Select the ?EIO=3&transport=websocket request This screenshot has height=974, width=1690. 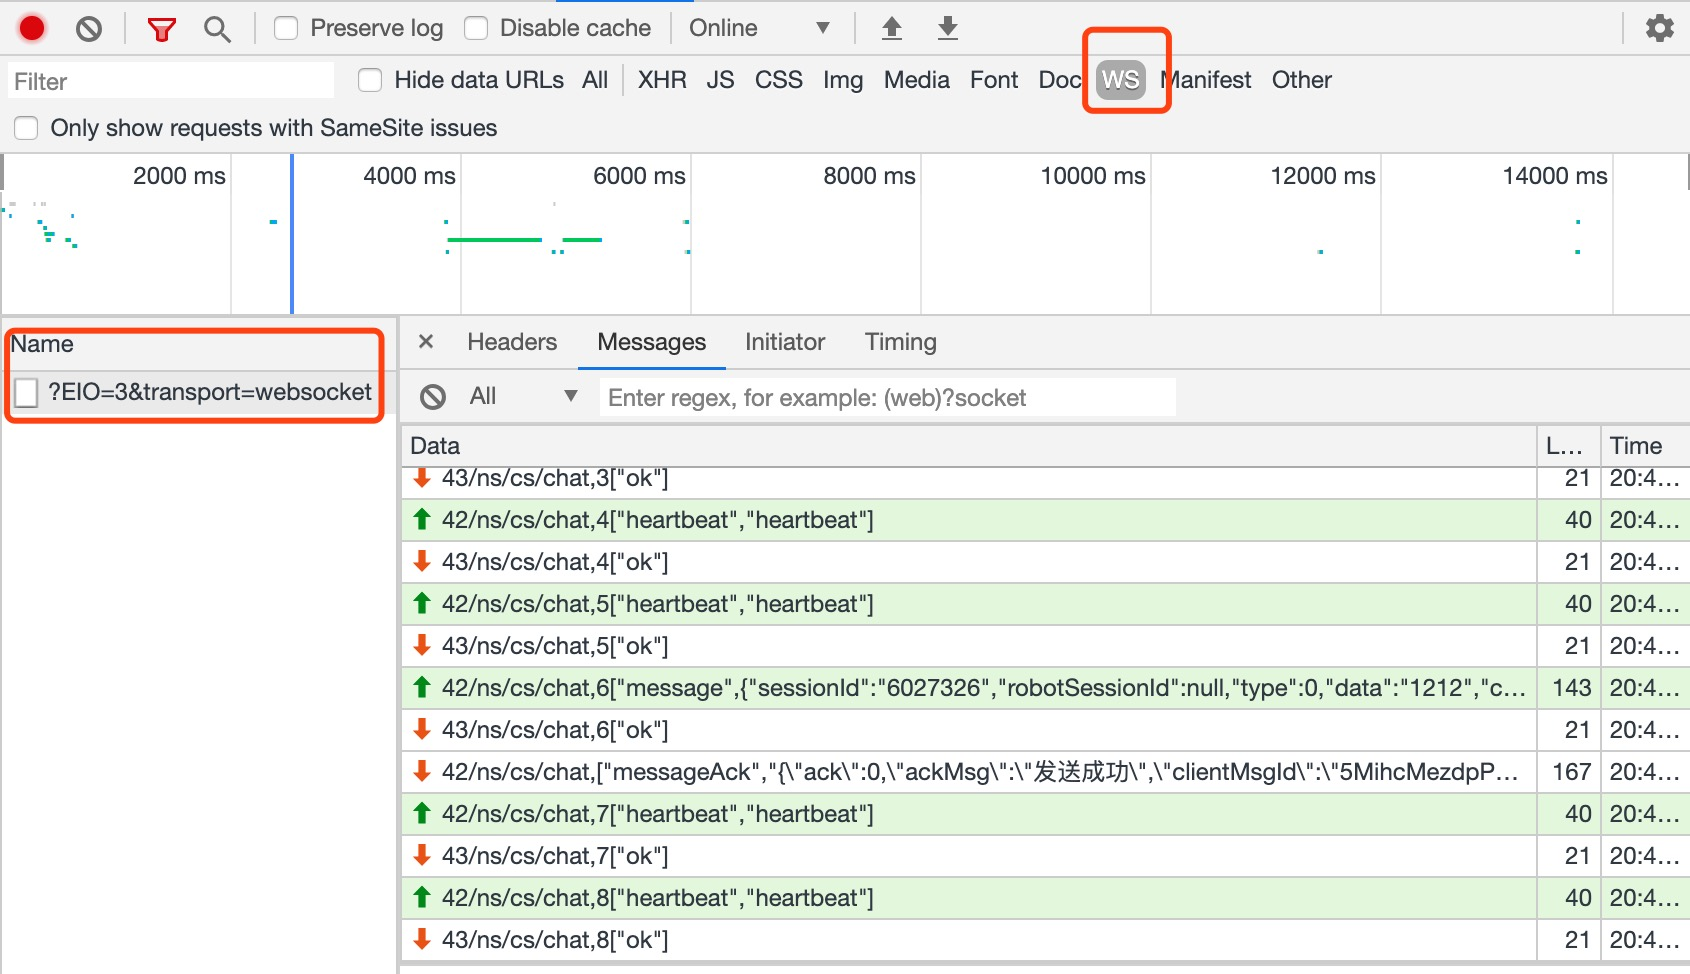pyautogui.click(x=198, y=392)
